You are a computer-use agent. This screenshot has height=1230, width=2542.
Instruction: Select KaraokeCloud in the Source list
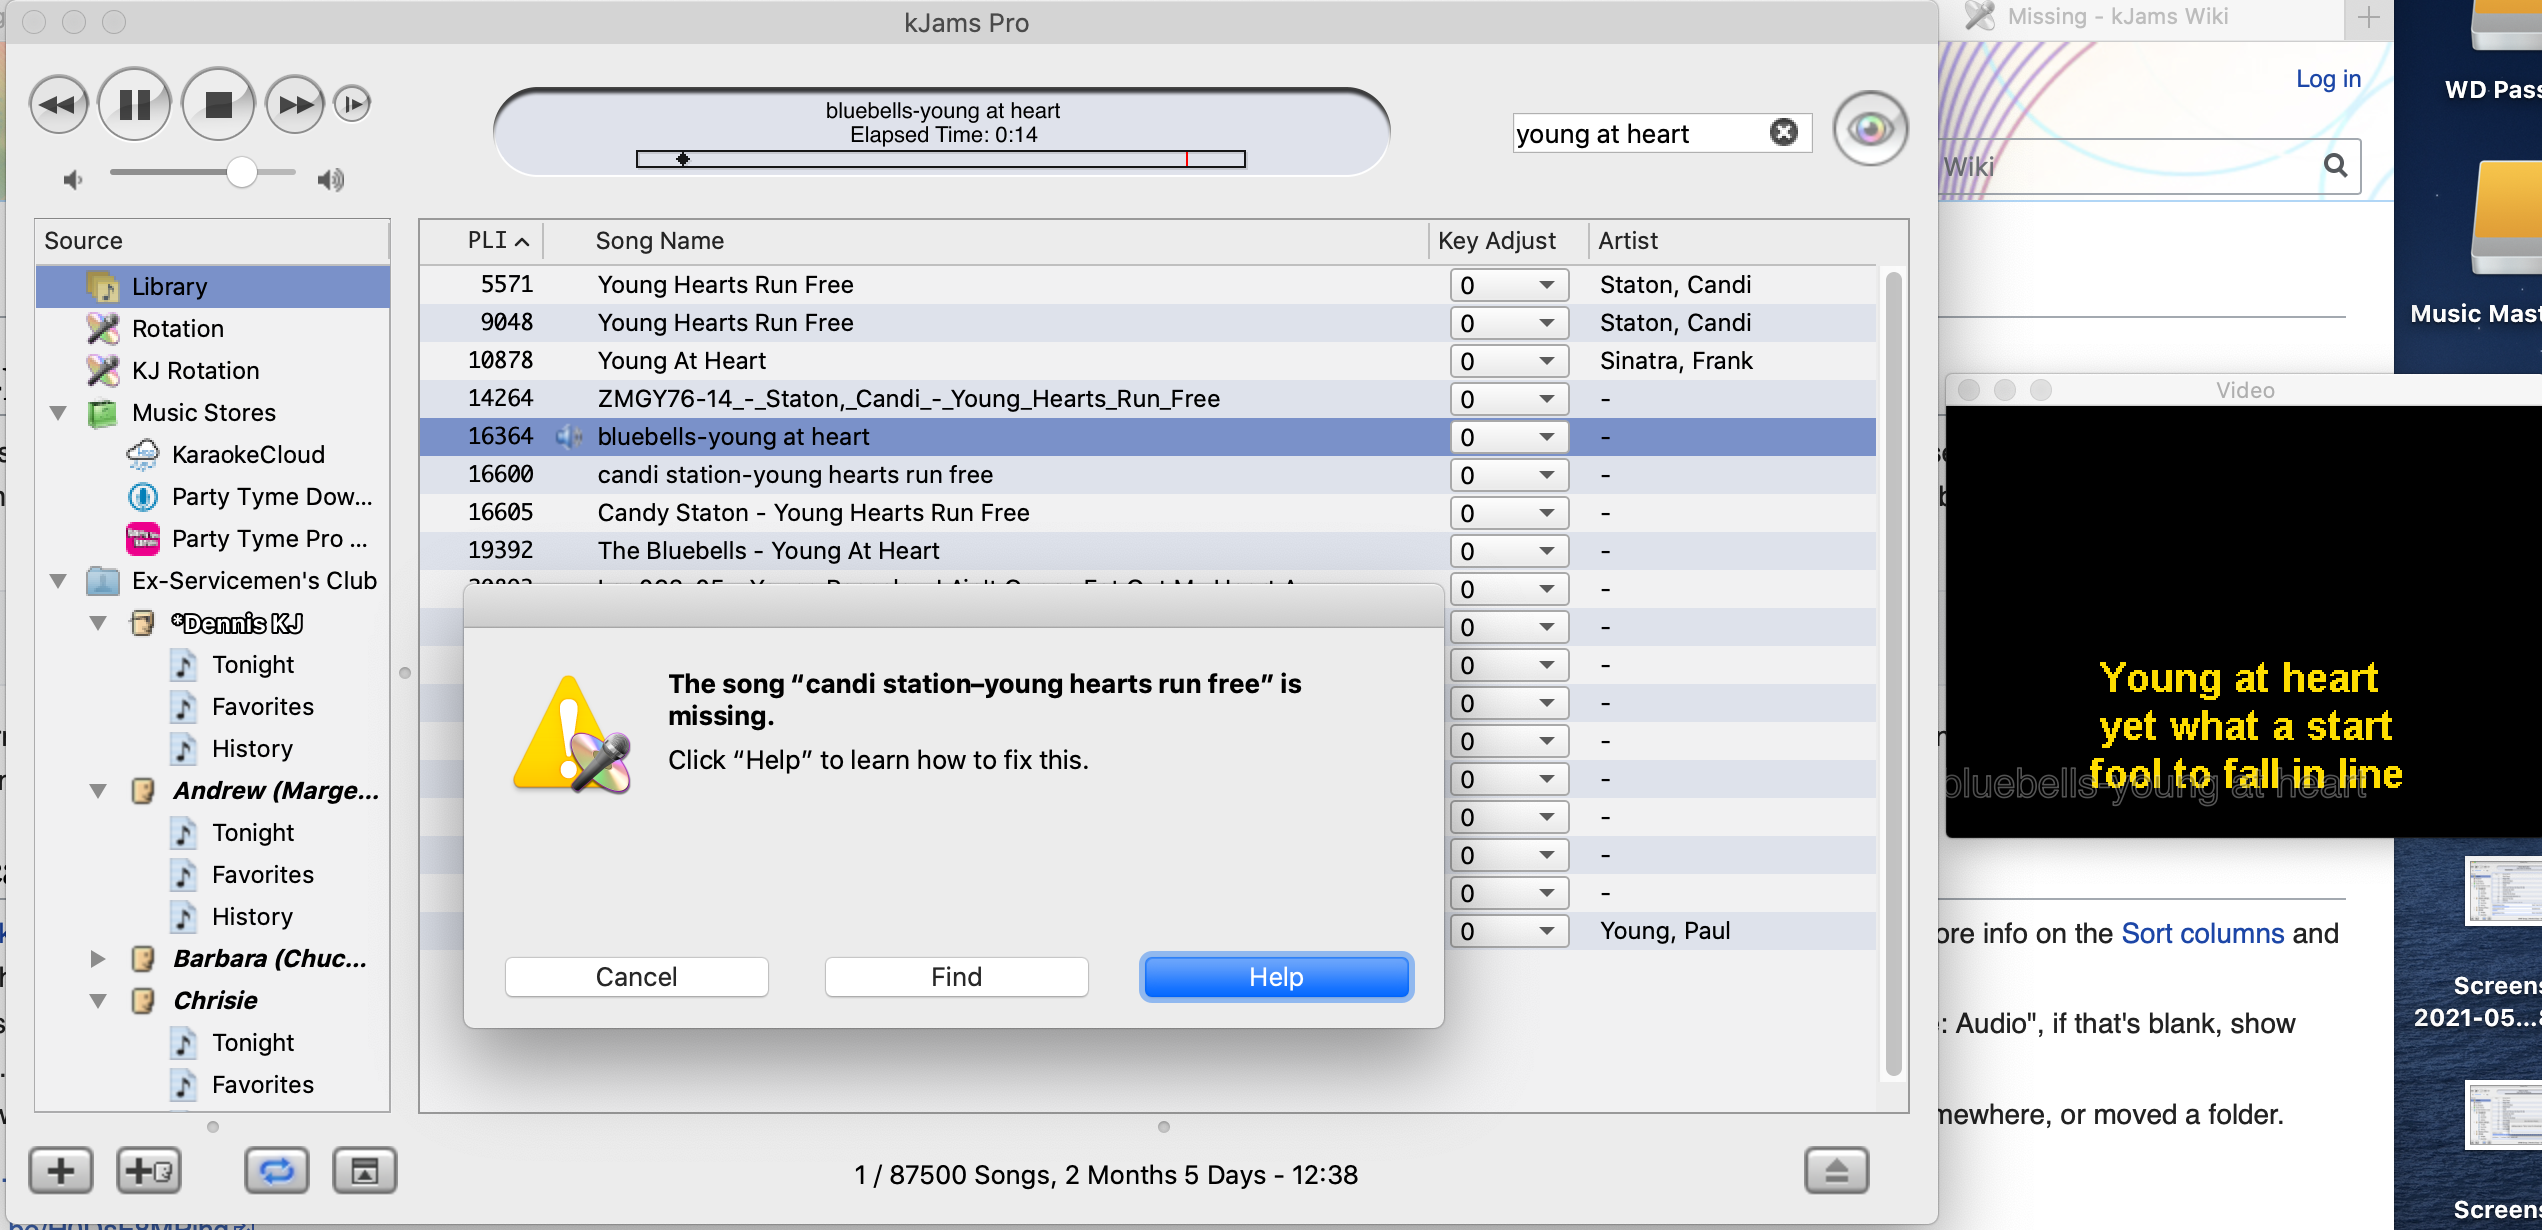pos(248,455)
